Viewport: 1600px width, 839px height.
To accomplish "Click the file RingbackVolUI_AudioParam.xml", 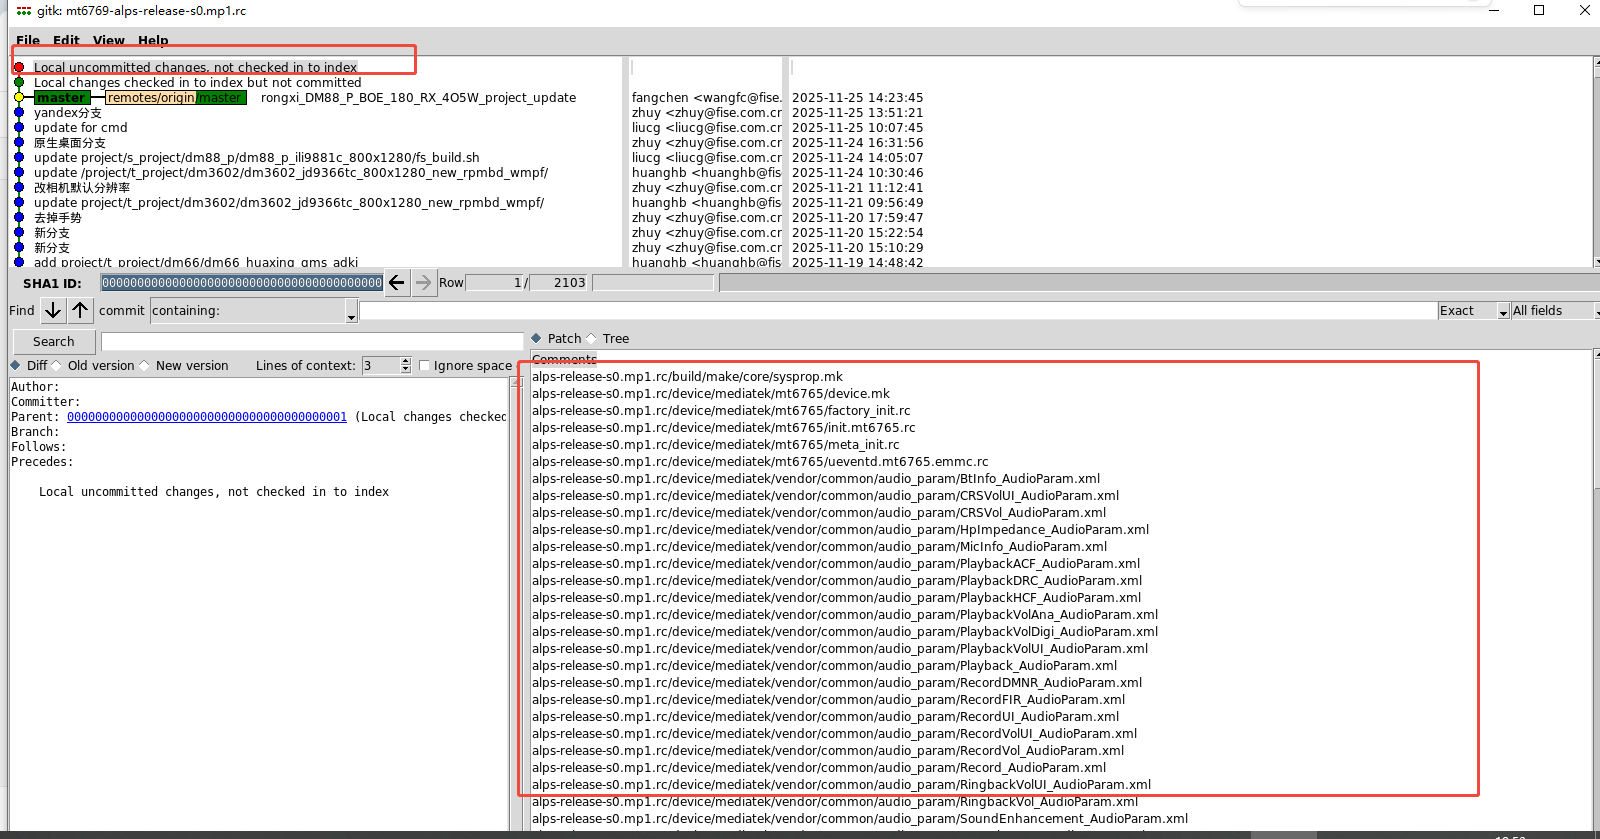I will click(x=841, y=785).
